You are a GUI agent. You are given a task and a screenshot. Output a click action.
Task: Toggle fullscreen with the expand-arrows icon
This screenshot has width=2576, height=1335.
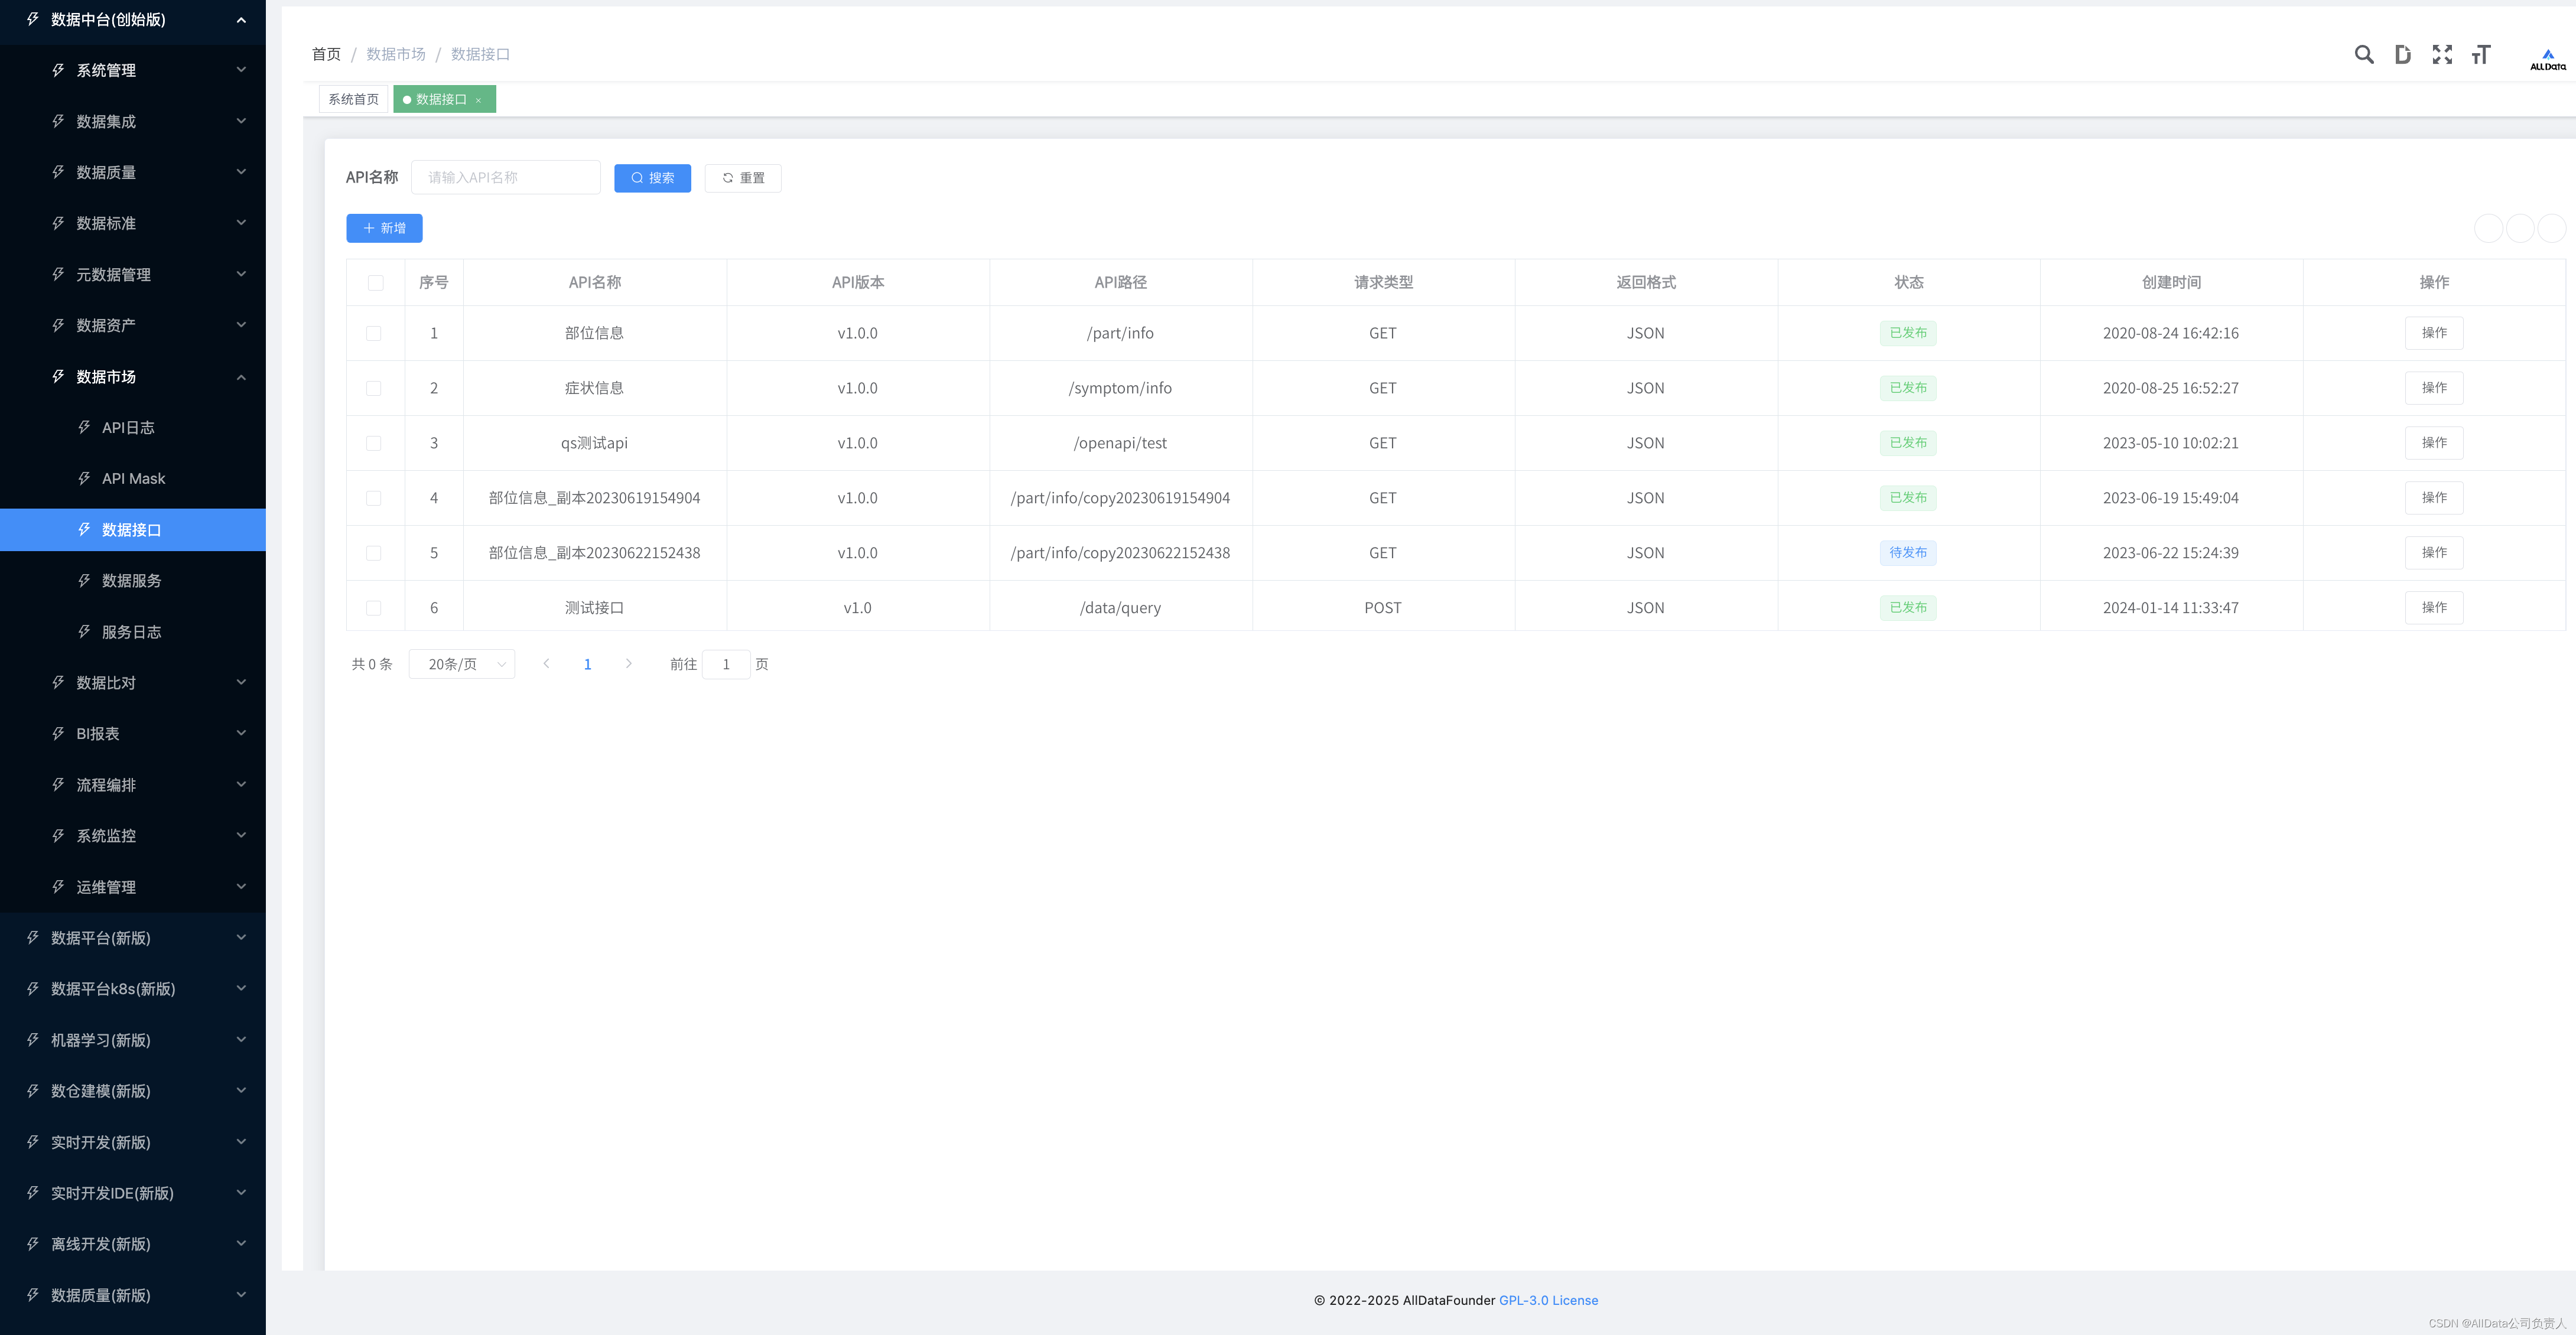tap(2442, 55)
